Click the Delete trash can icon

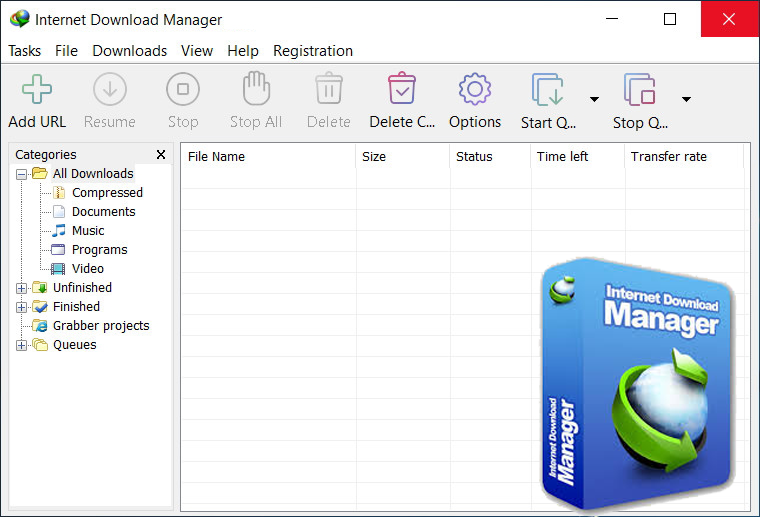[x=329, y=88]
